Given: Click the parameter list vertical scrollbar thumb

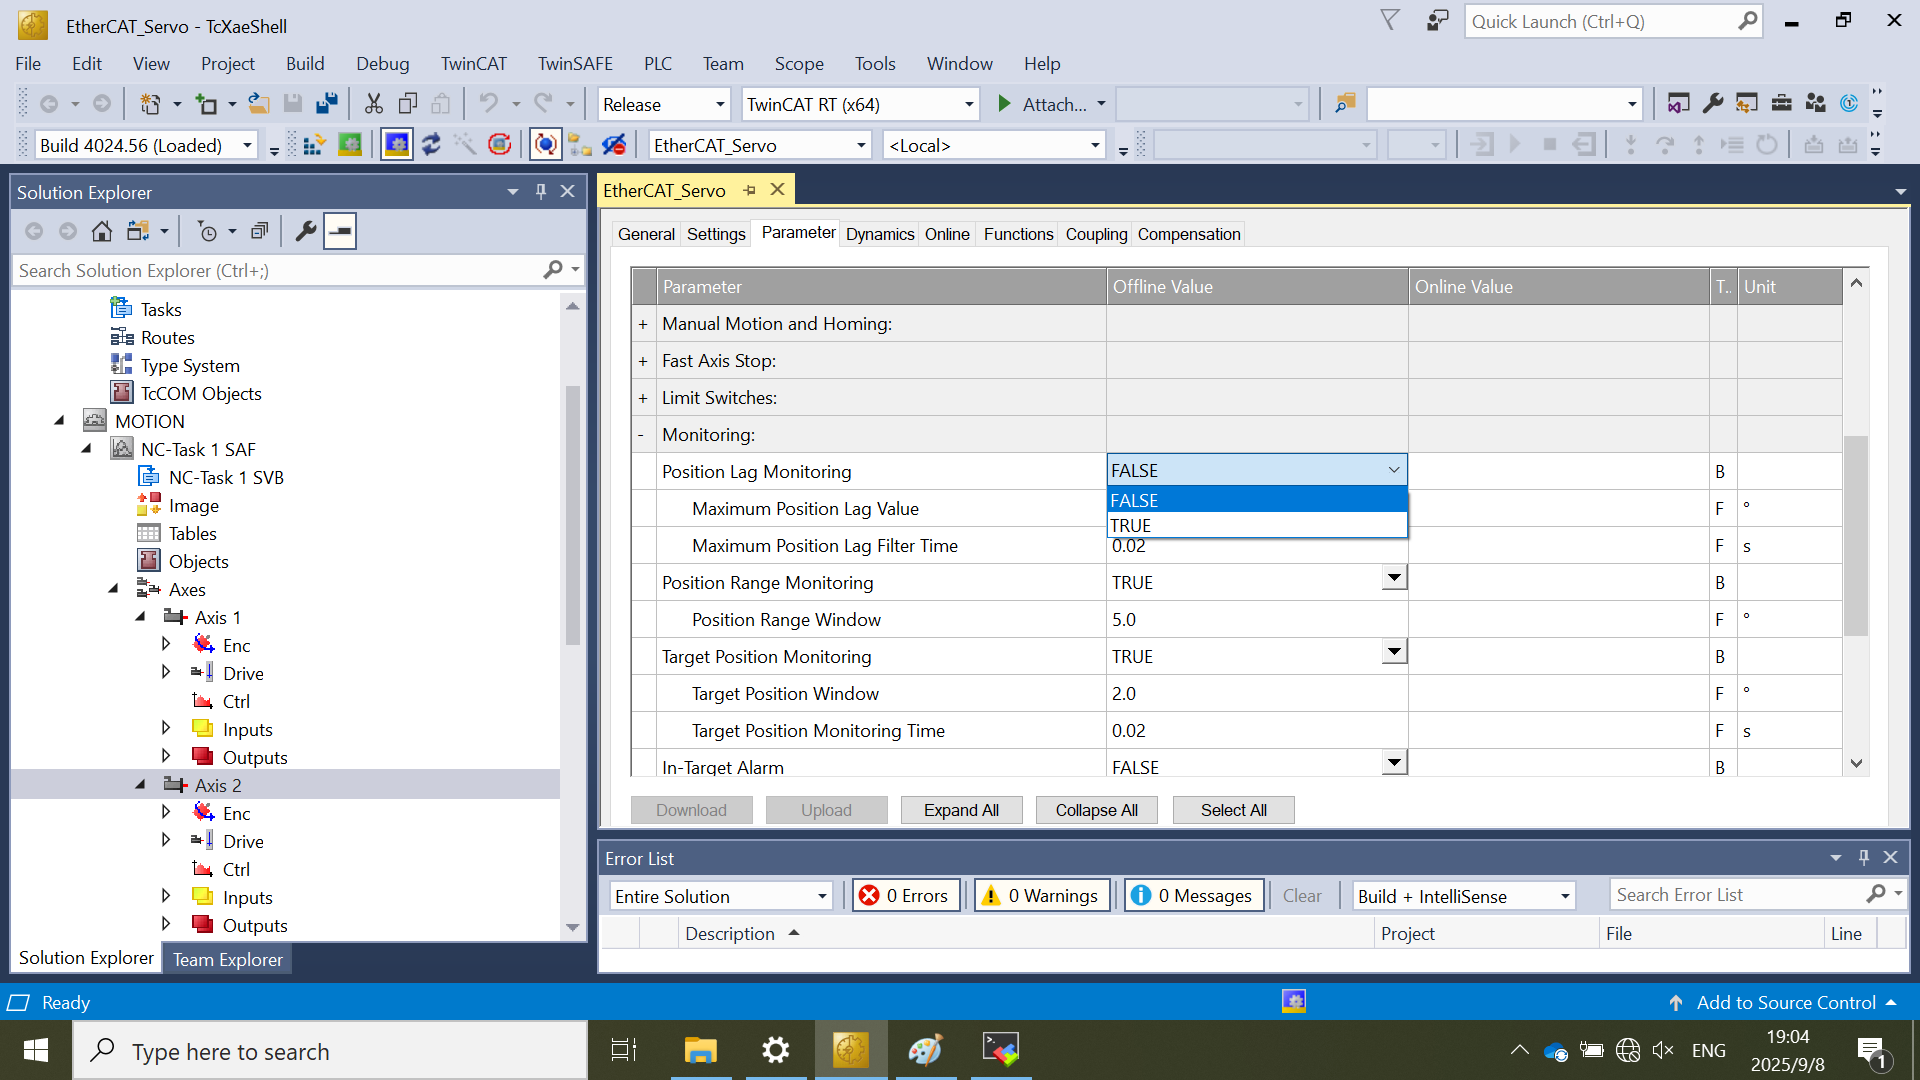Looking at the screenshot, I should point(1856,535).
